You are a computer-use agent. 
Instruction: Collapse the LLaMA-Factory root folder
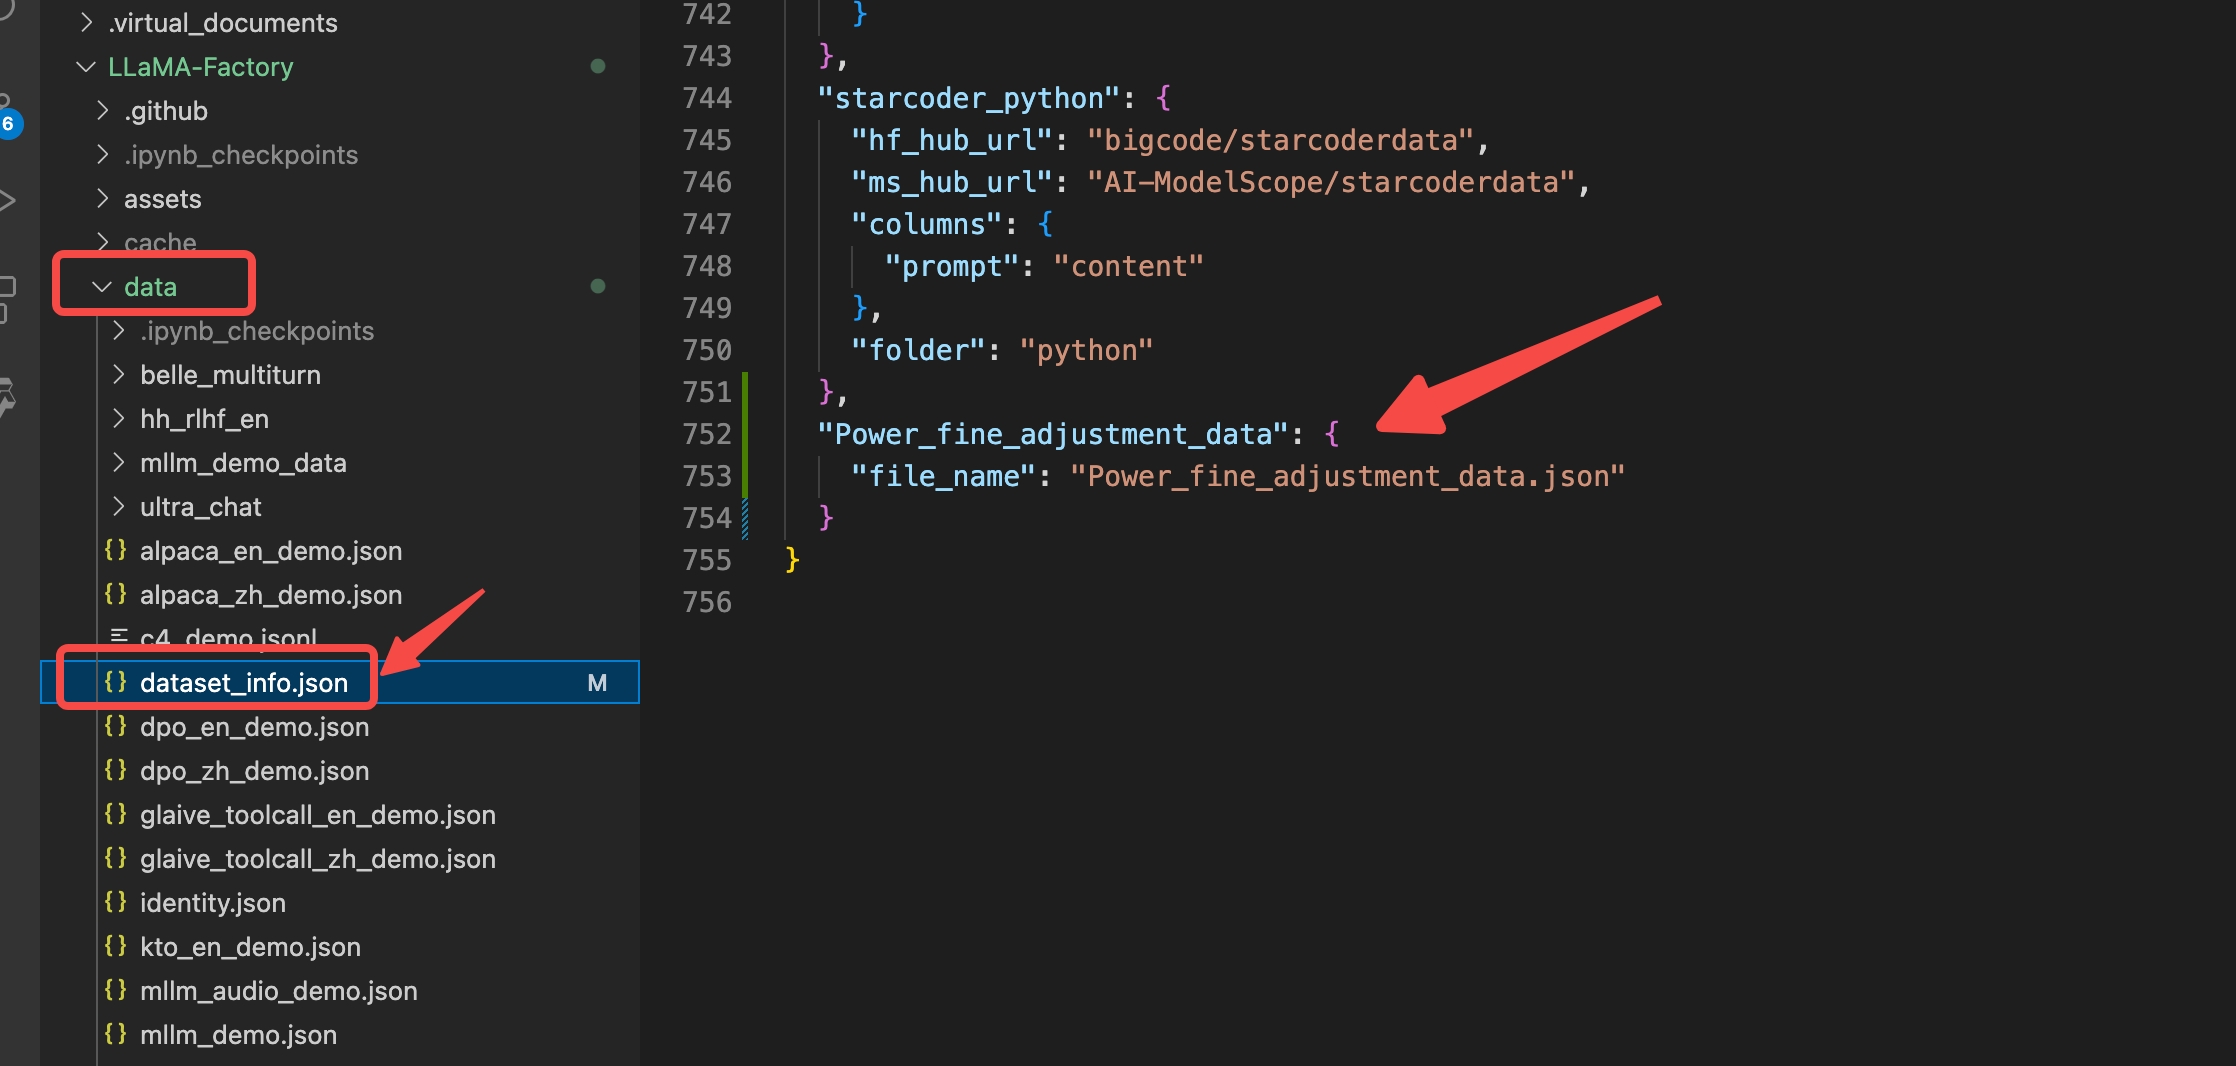pyautogui.click(x=86, y=67)
